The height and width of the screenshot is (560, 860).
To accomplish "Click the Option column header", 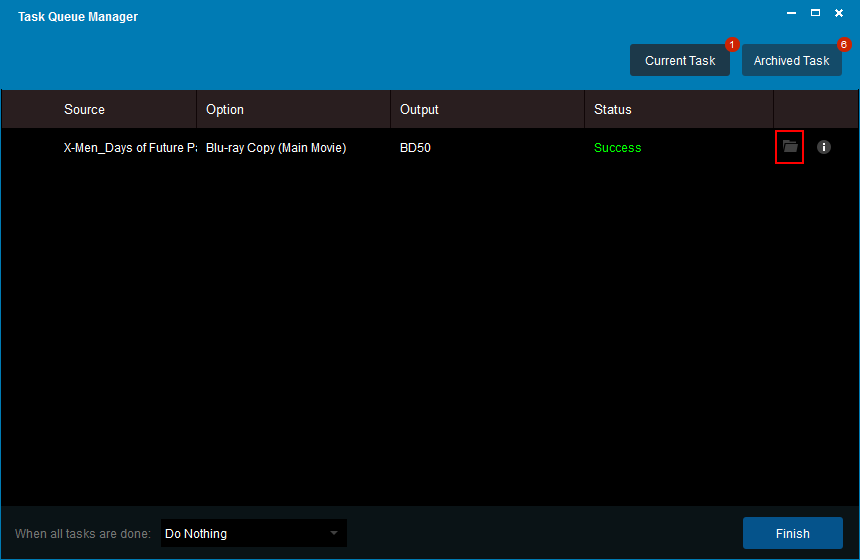I will pos(225,109).
